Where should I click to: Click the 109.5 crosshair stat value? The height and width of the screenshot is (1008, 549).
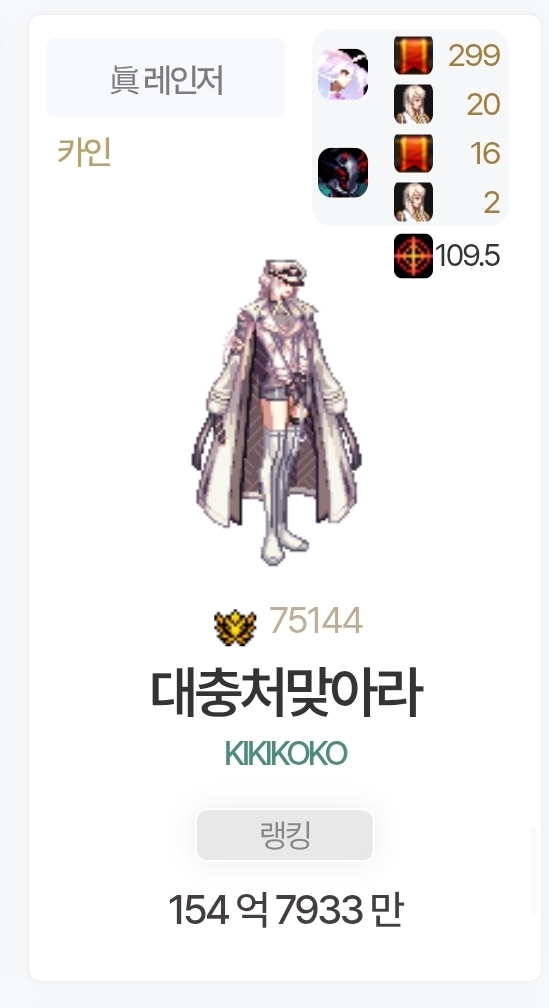point(468,256)
